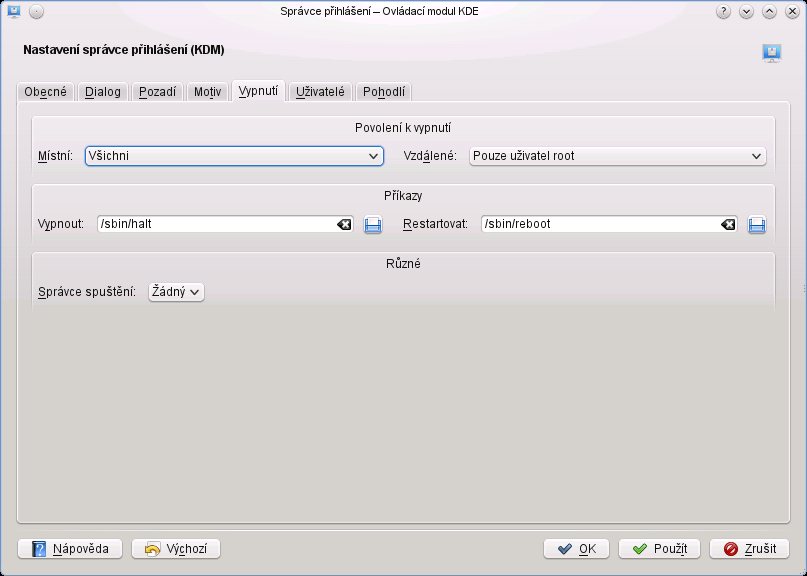Click the Vypnout label
807x576 pixels.
(61, 224)
